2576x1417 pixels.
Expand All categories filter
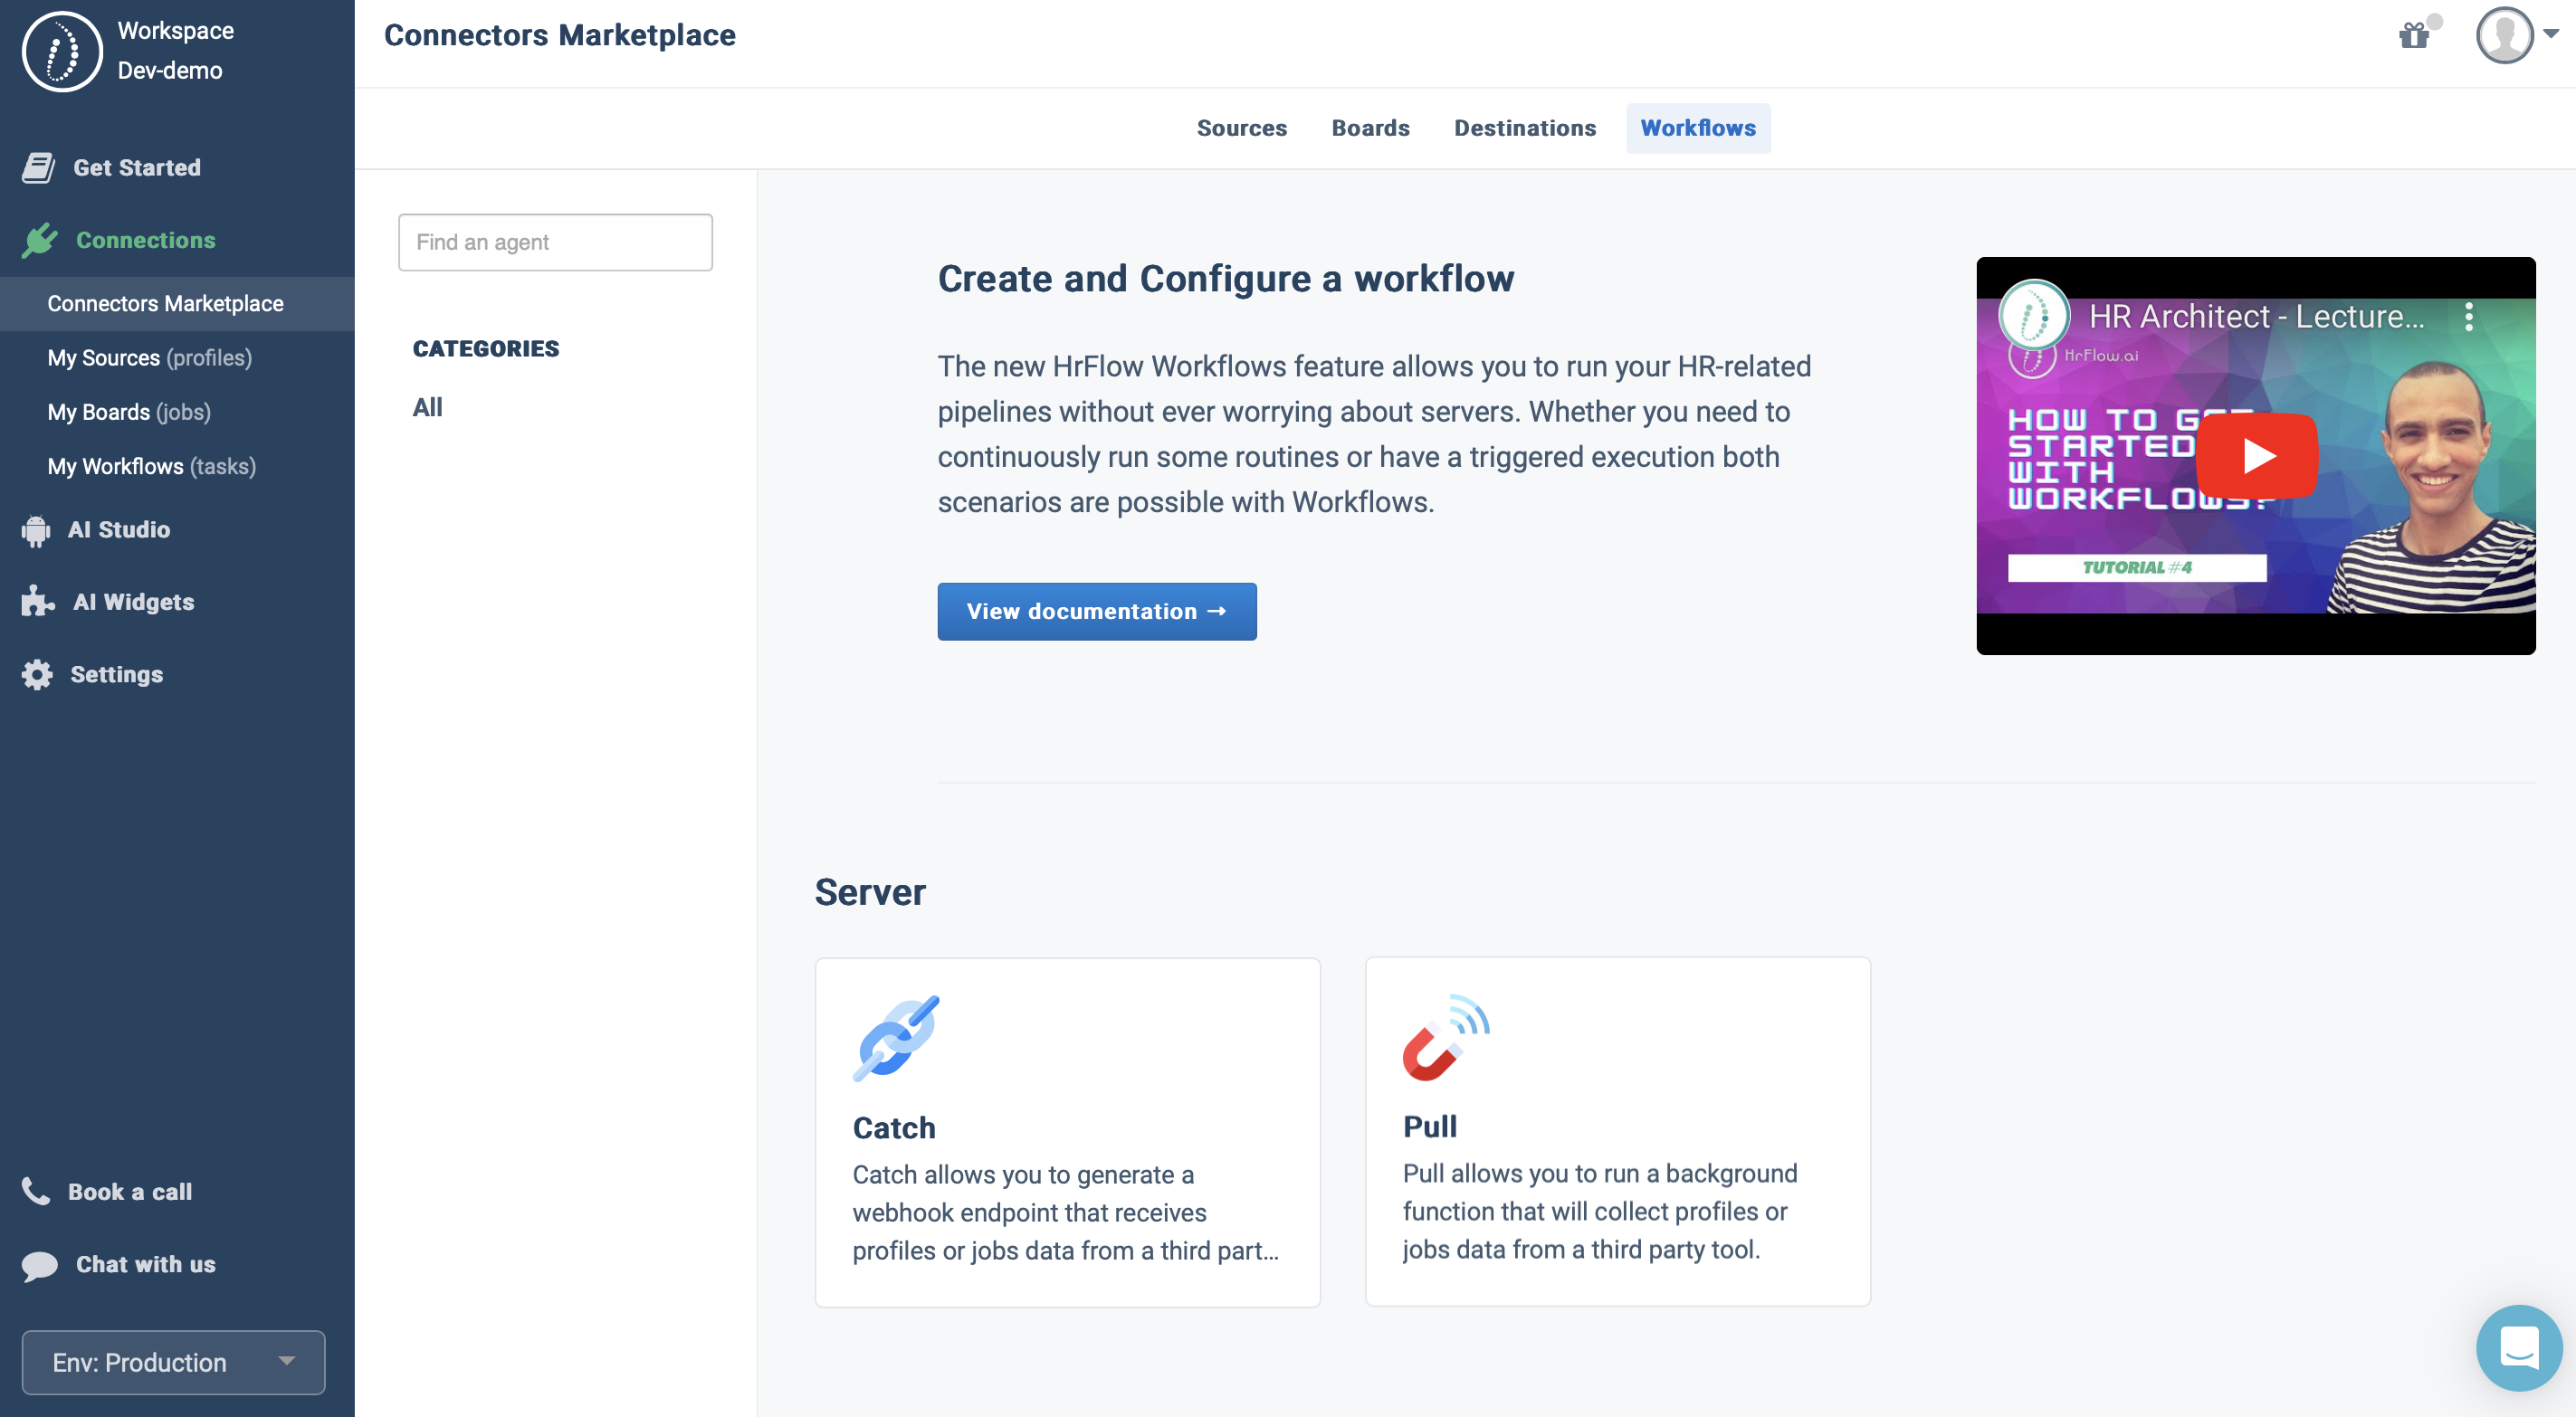click(425, 404)
